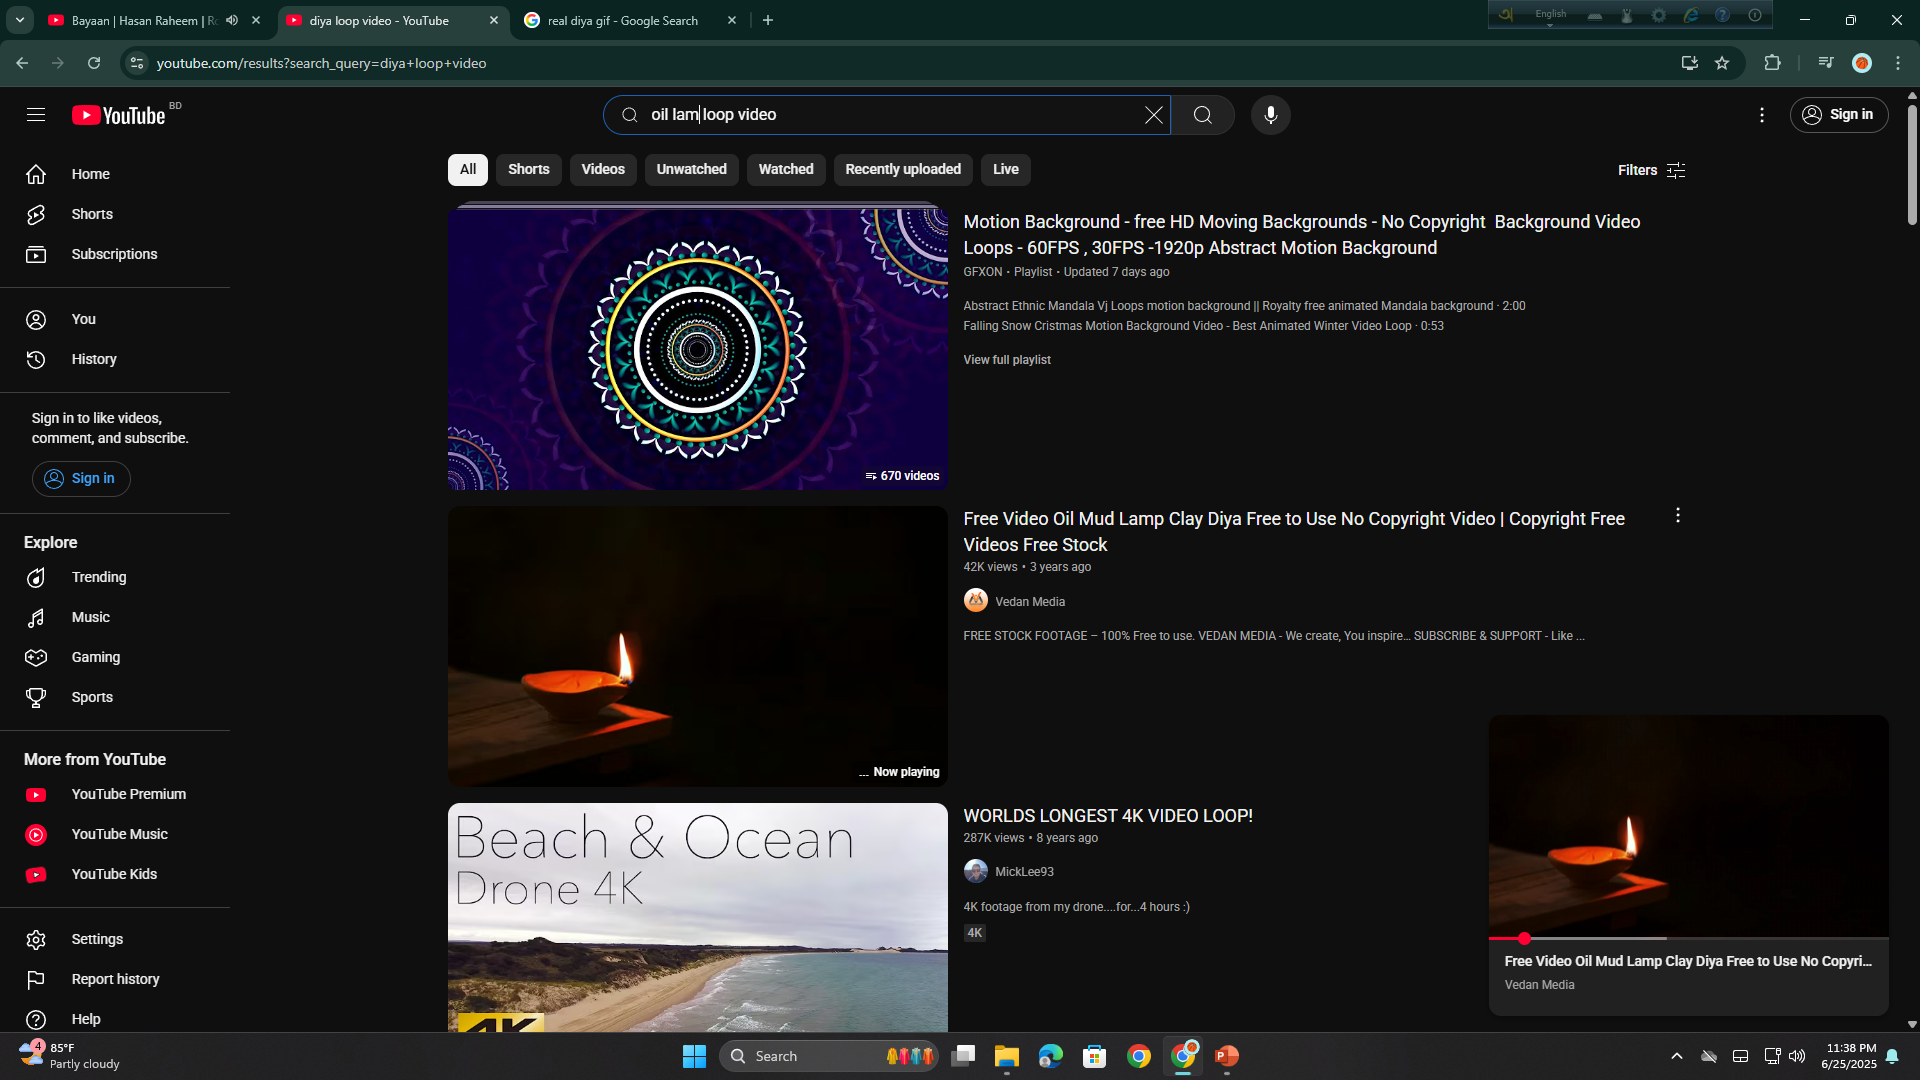Select the Unwatched filter chip
The height and width of the screenshot is (1080, 1920).
click(691, 169)
